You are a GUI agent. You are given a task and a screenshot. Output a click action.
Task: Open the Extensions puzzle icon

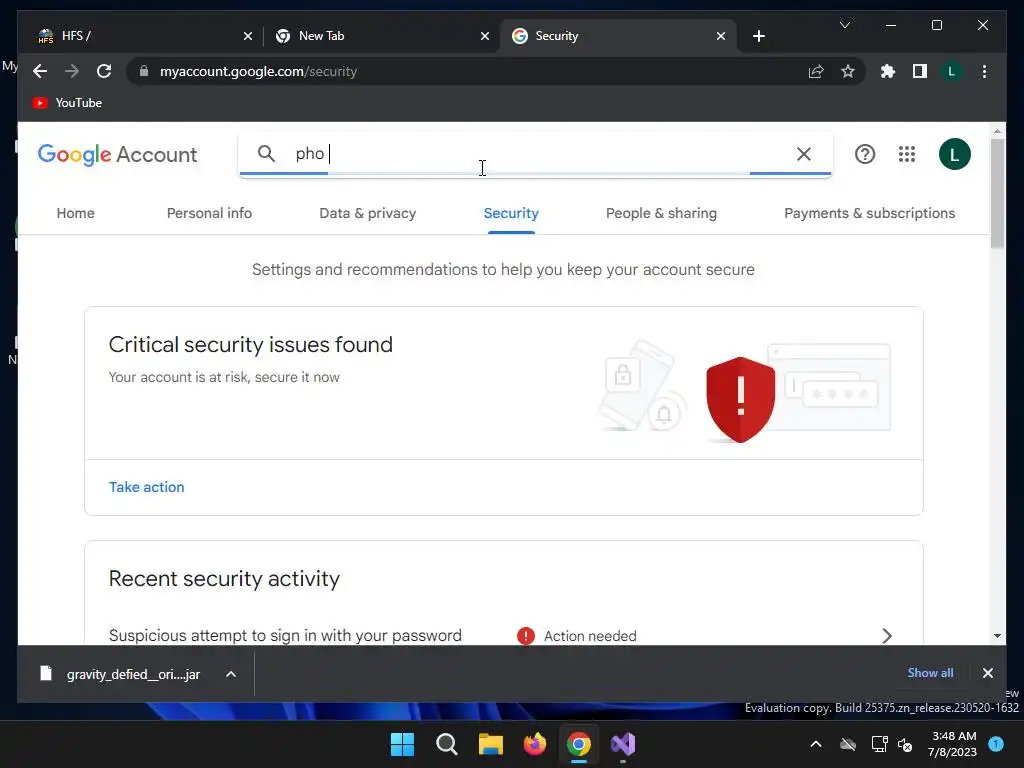888,71
